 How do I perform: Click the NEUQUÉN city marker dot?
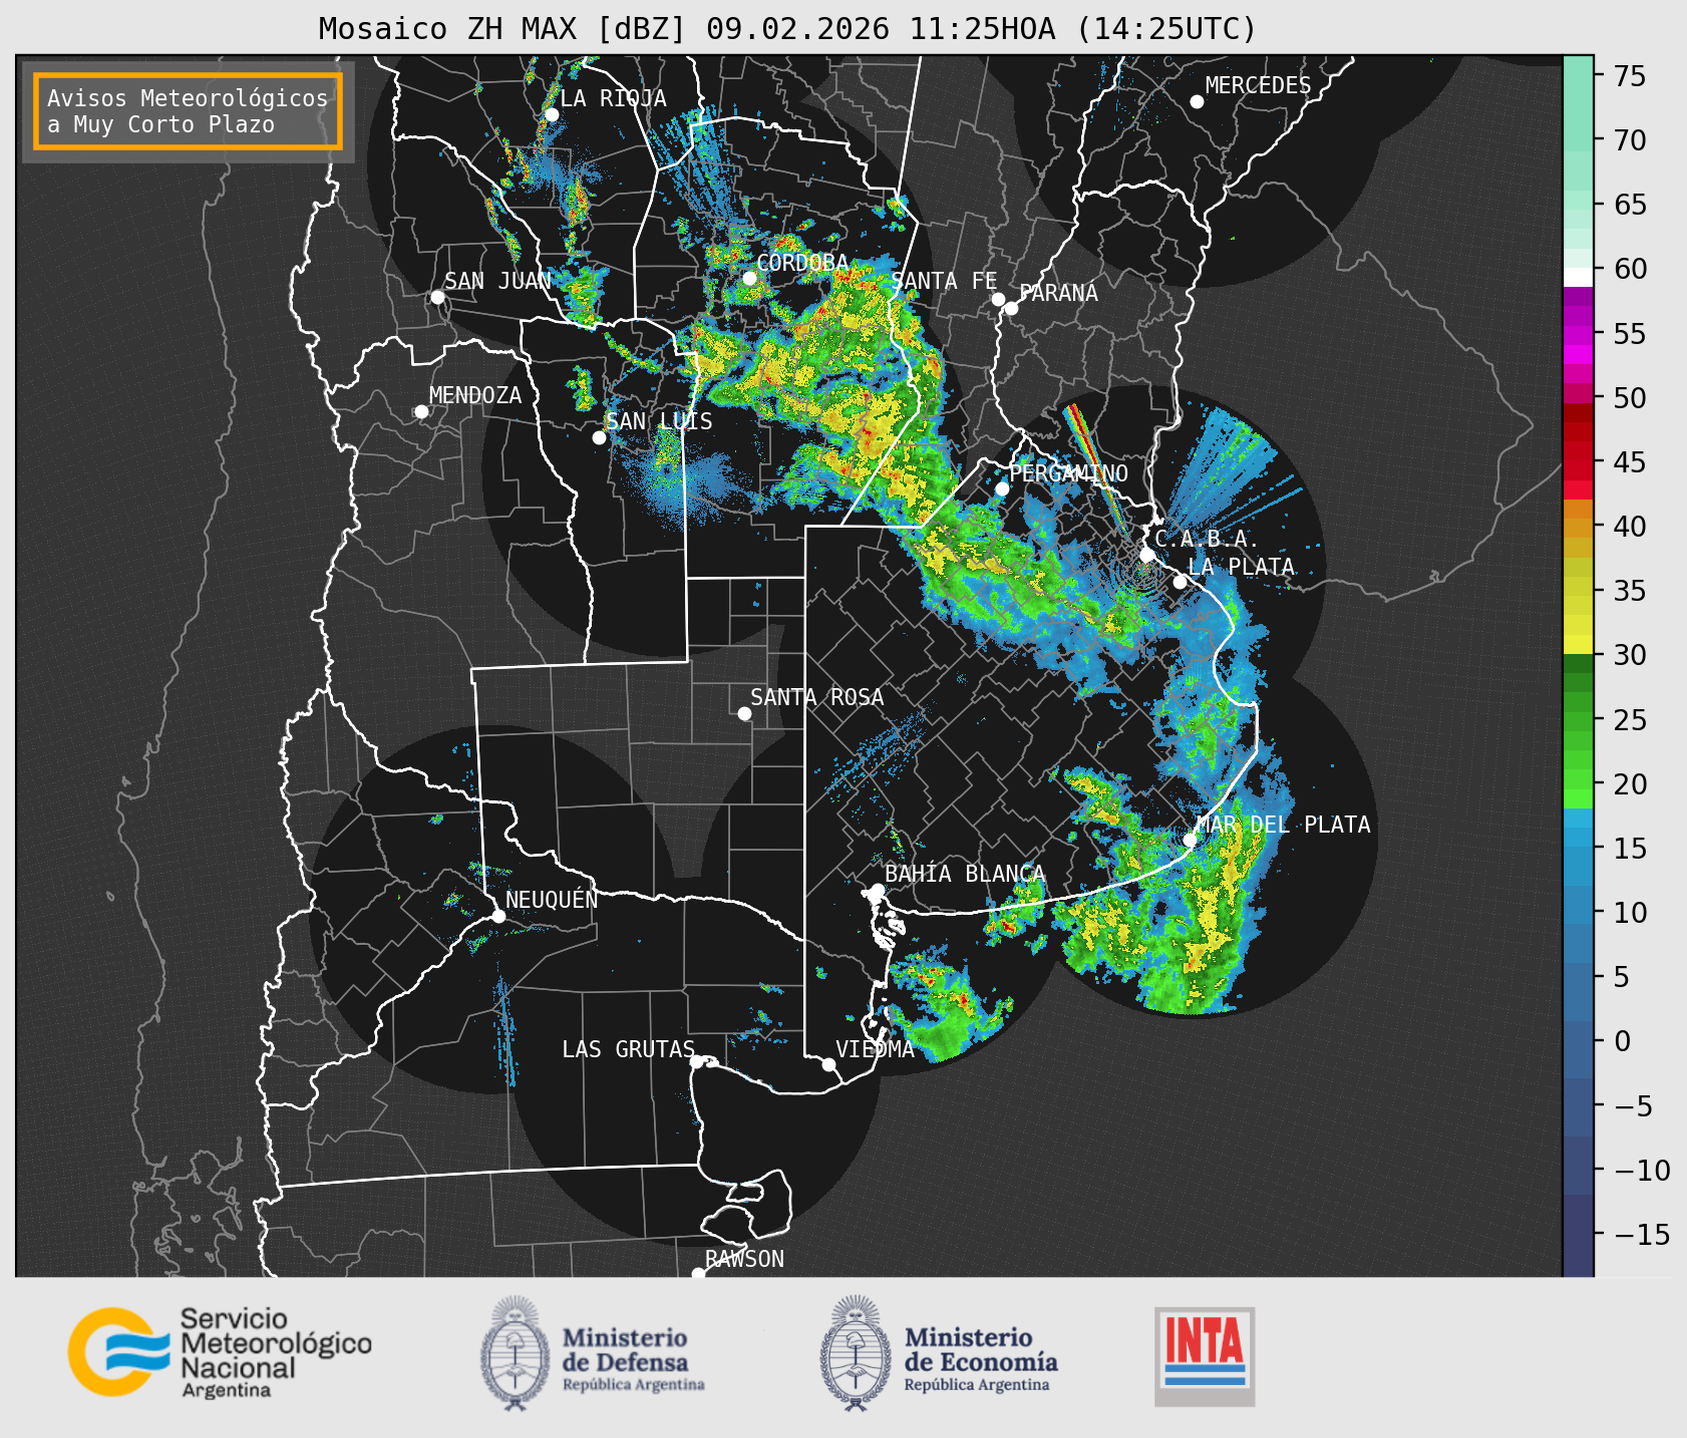click(498, 916)
